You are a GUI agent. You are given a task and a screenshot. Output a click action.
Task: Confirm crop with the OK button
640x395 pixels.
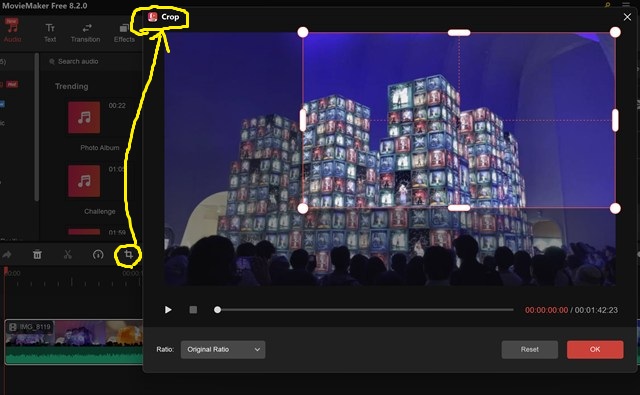[x=595, y=350]
